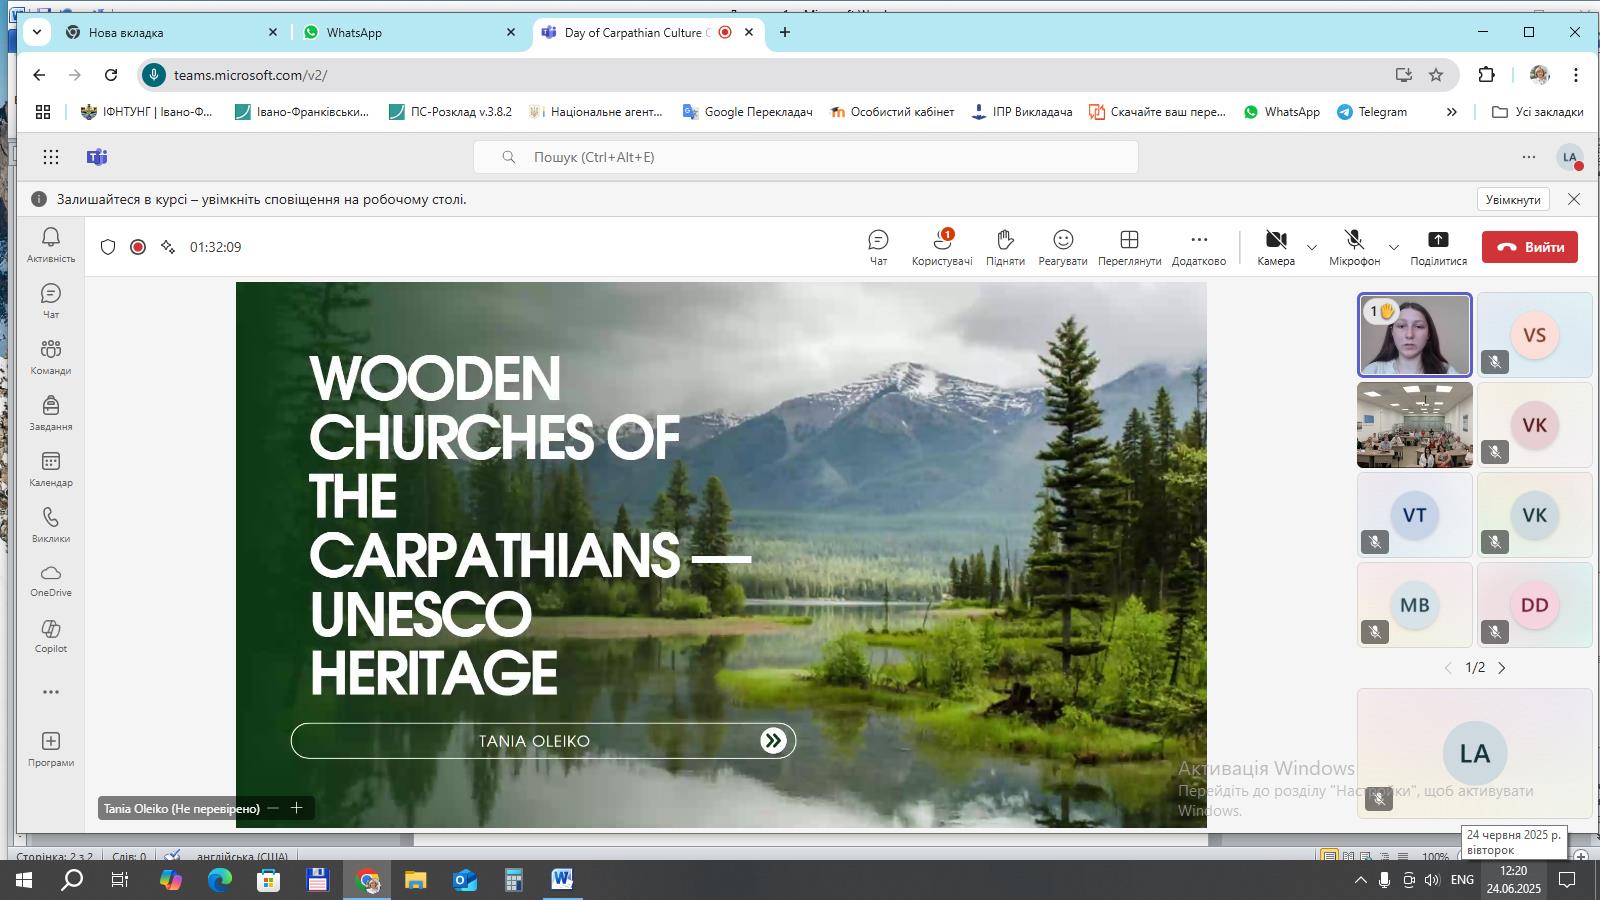1600x900 pixels.
Task: Click the meeting shield security icon
Action: pyautogui.click(x=108, y=247)
